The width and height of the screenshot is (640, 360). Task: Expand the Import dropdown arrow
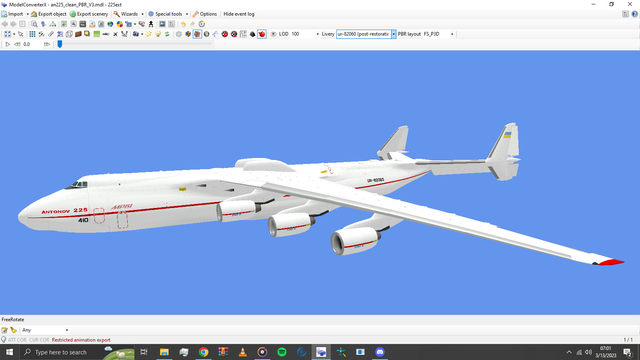[x=27, y=14]
